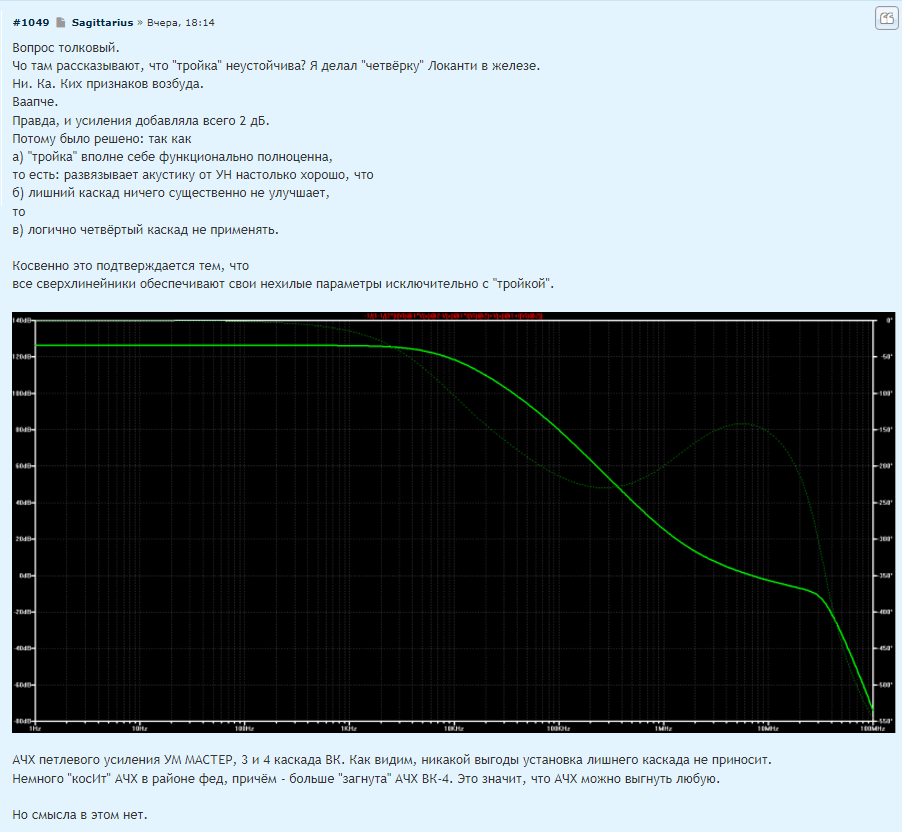Click the small document icon beside #1049
Image resolution: width=902 pixels, height=832 pixels.
tap(60, 22)
